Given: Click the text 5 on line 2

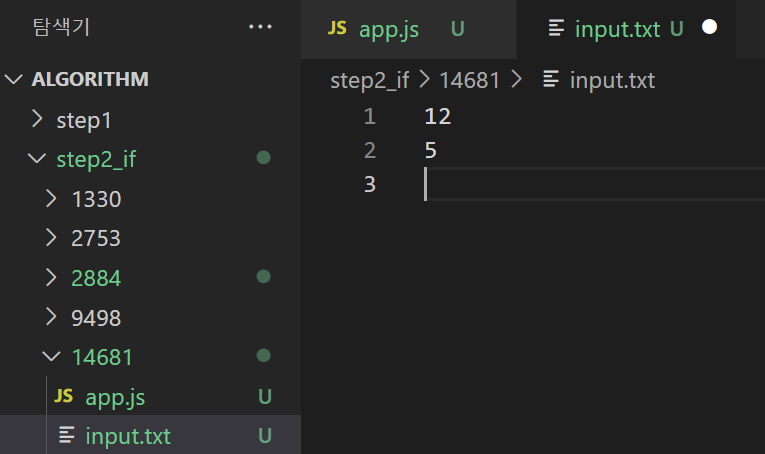Looking at the screenshot, I should click(x=430, y=150).
